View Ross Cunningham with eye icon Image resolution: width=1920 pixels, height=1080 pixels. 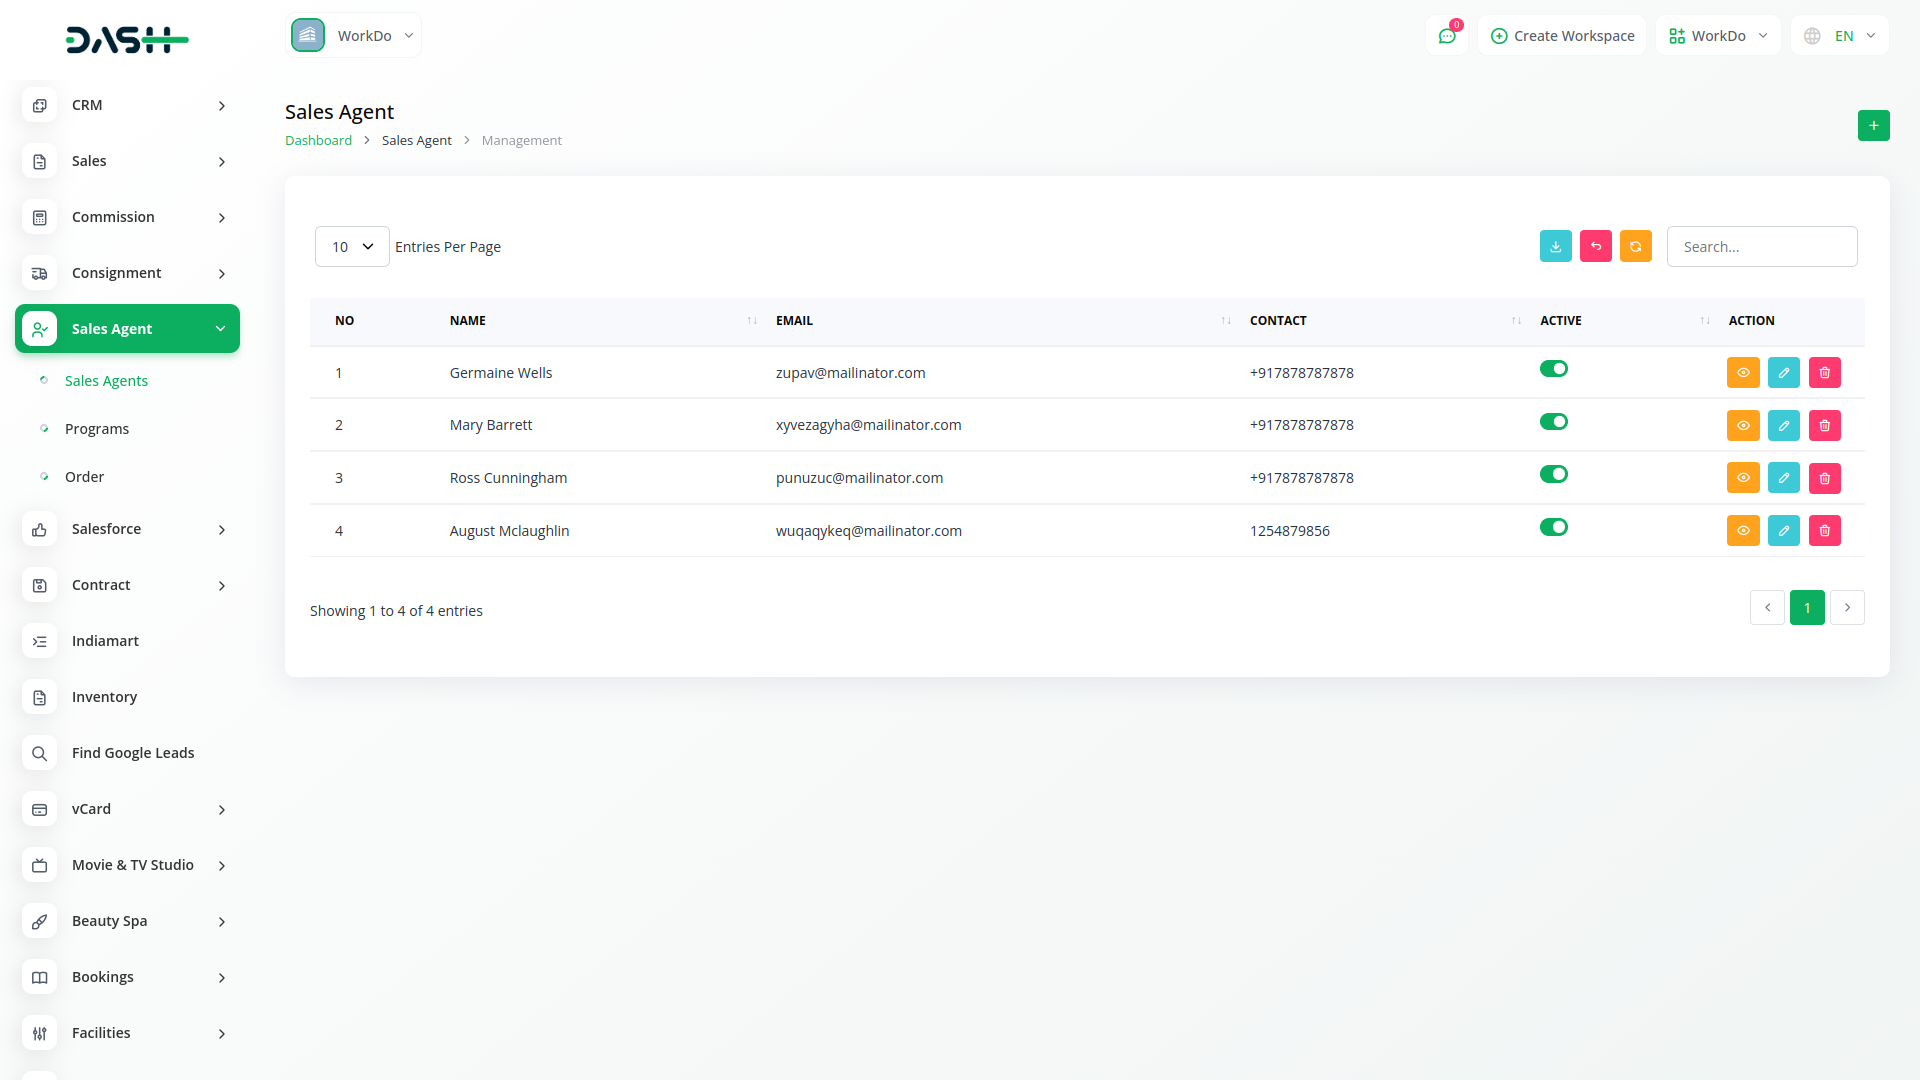tap(1743, 478)
